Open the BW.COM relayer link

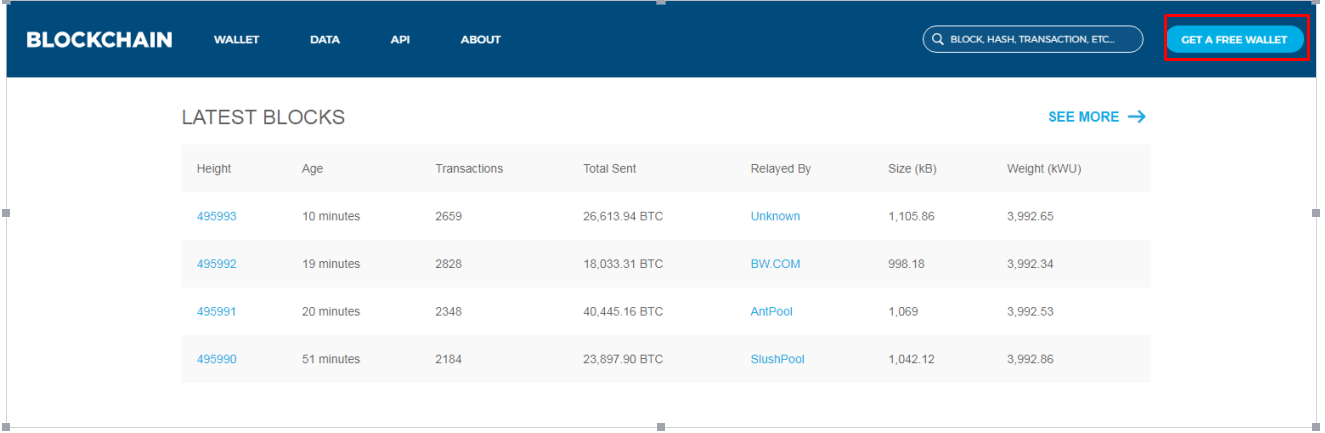[x=775, y=264]
